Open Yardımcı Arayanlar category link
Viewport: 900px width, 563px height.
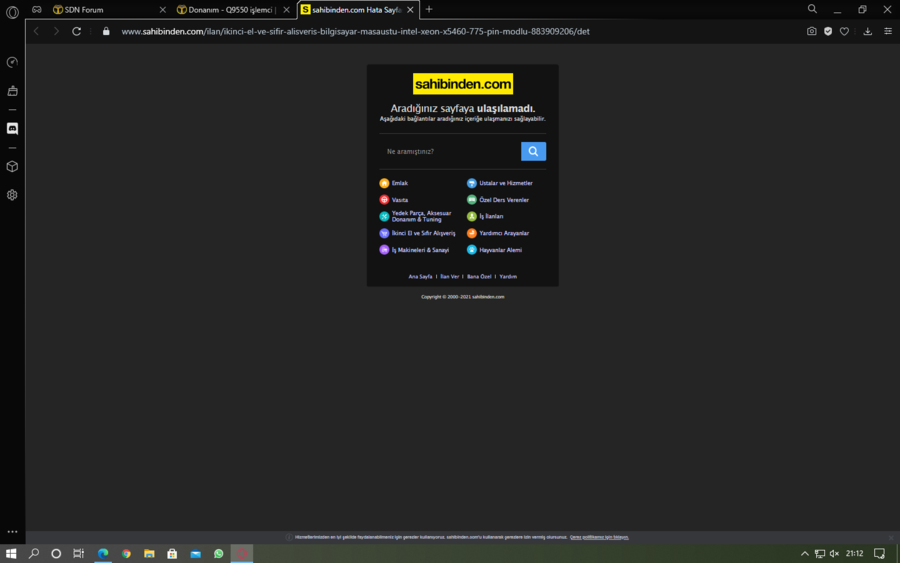pyautogui.click(x=504, y=233)
